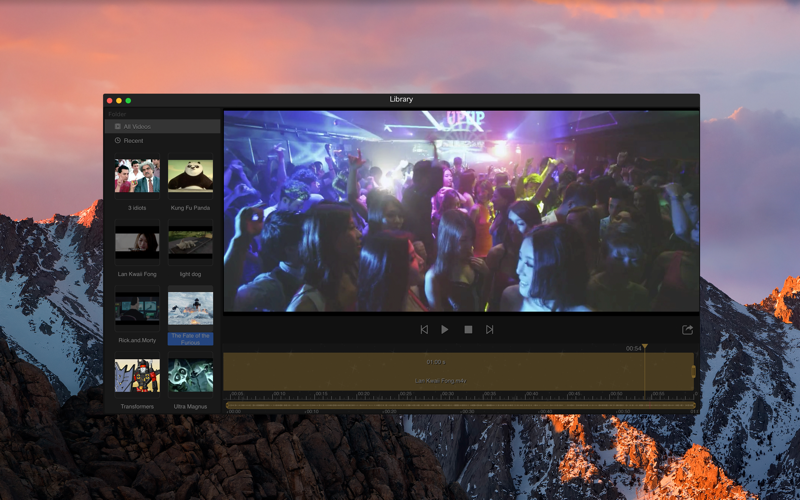The height and width of the screenshot is (500, 800).
Task: Click the All Videos film icon
Action: pos(118,126)
